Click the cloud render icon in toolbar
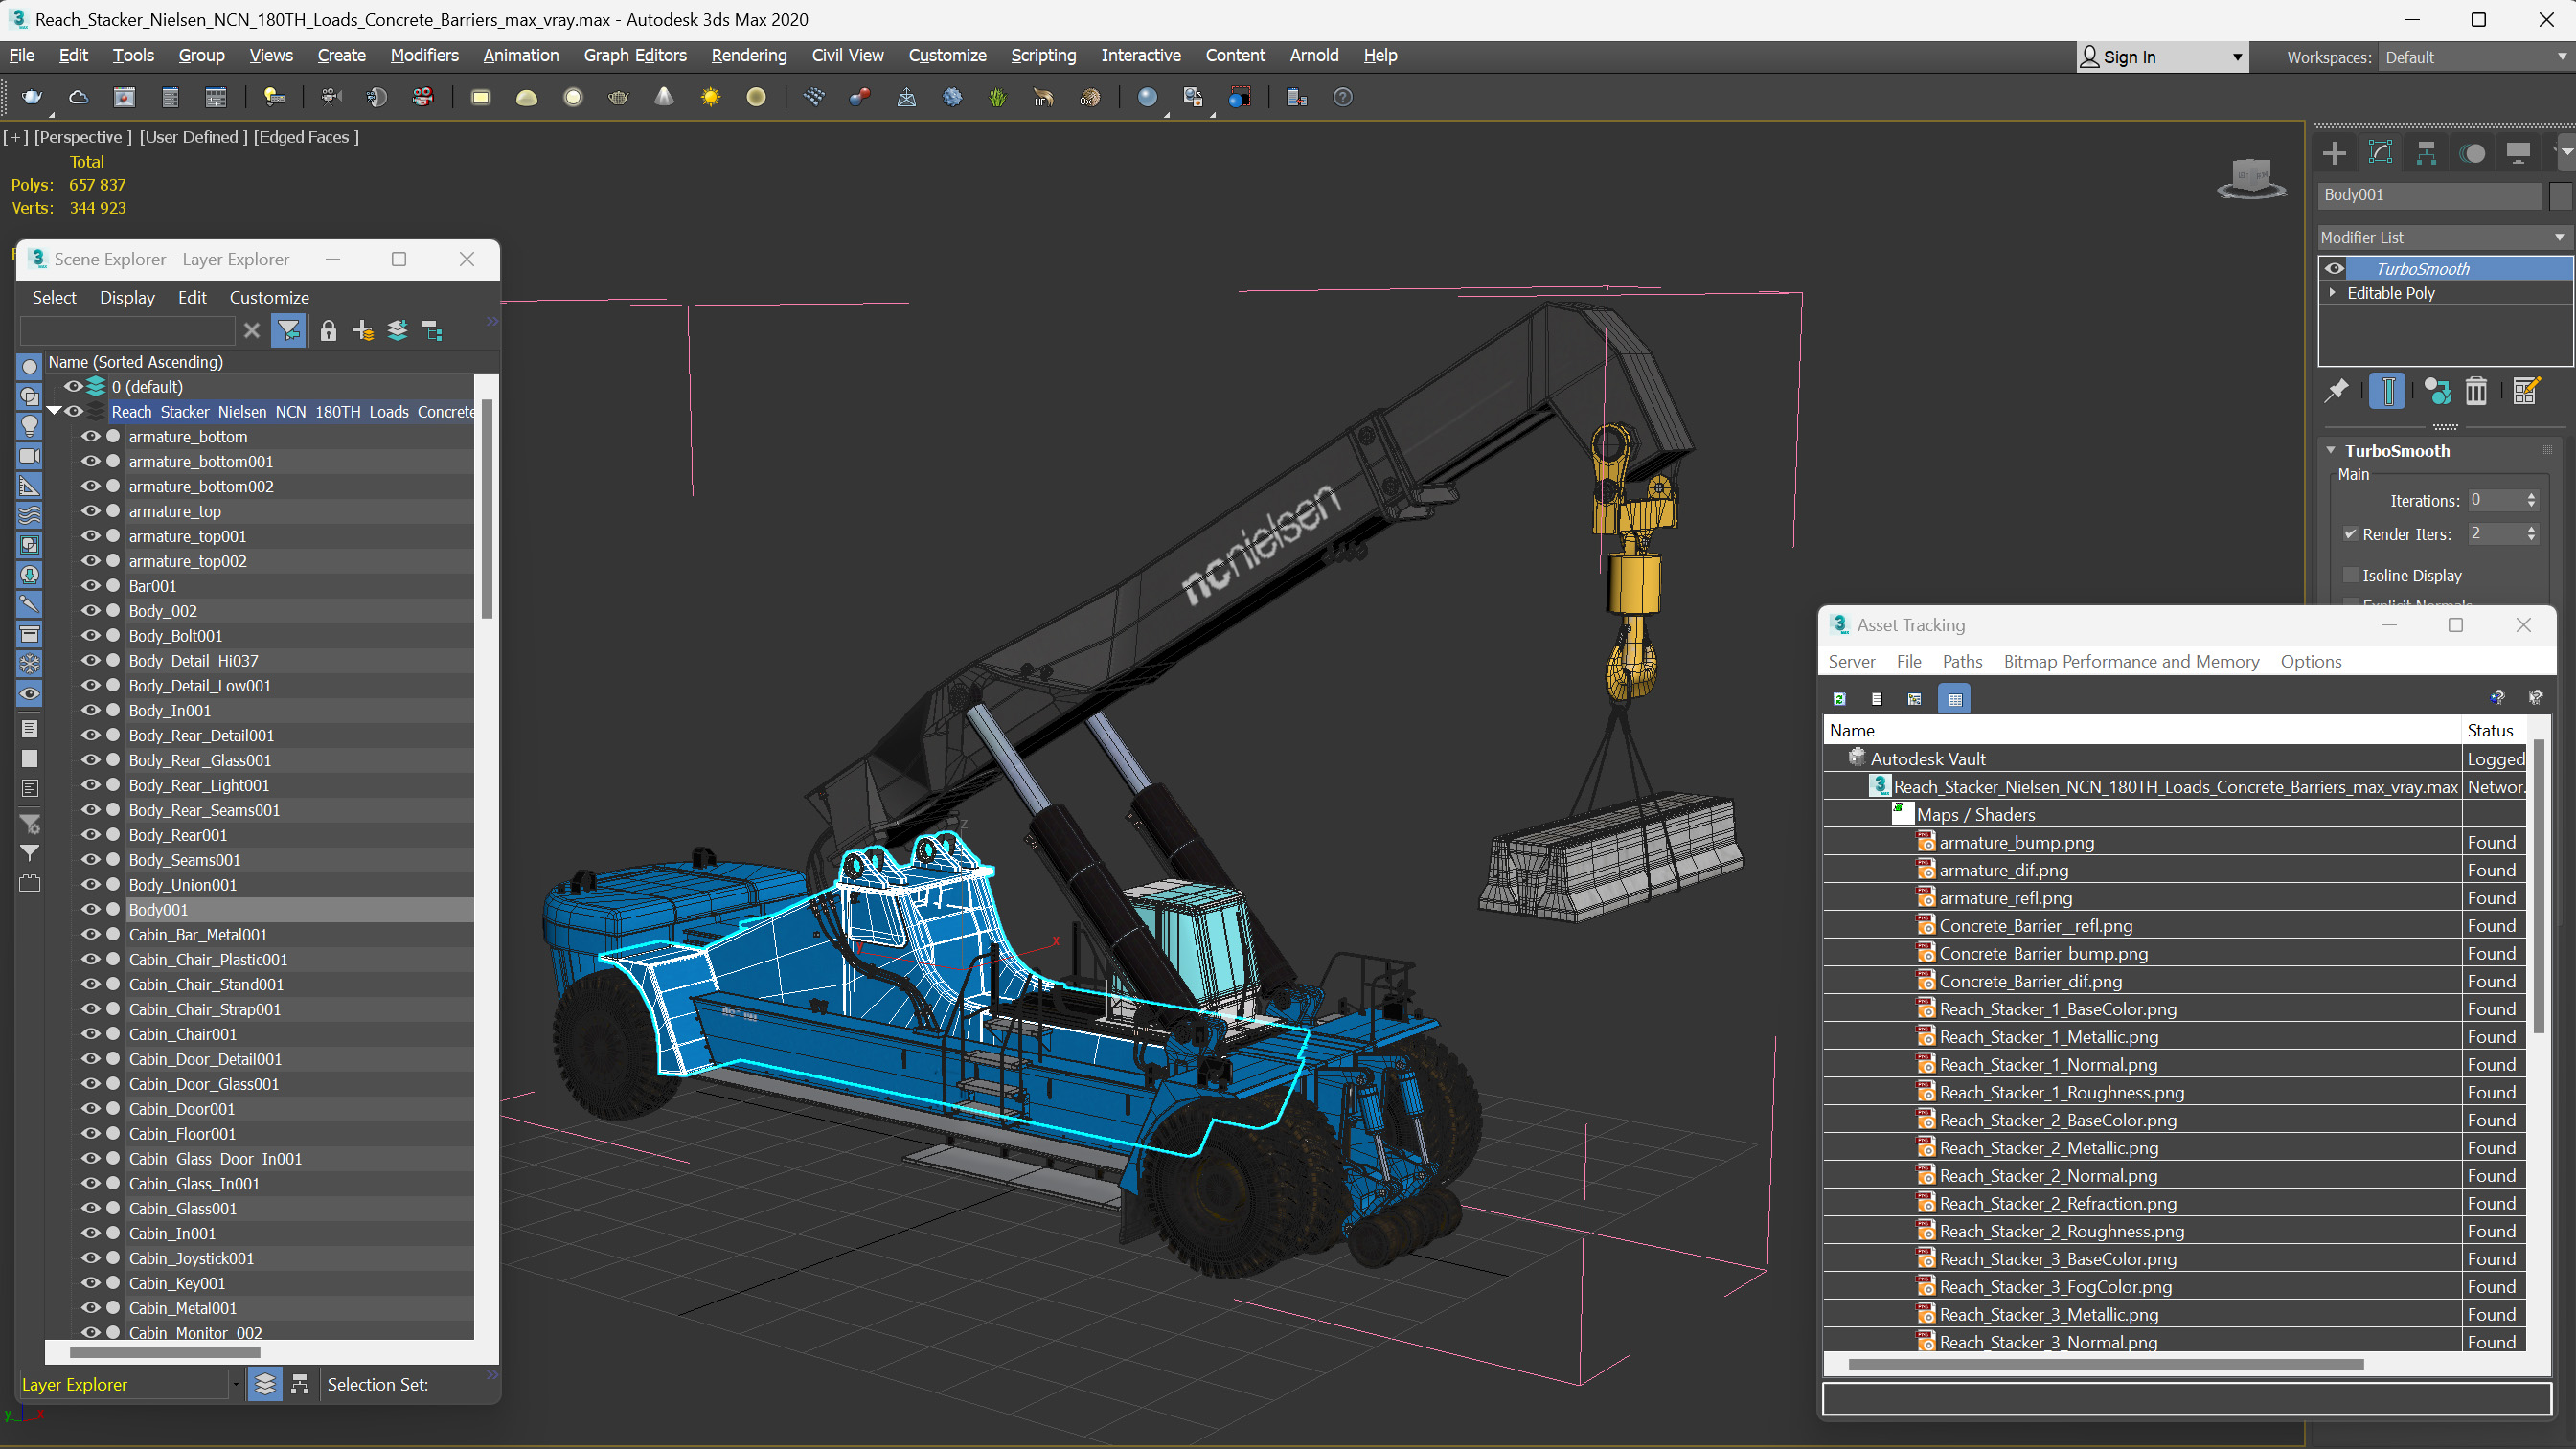2576x1449 pixels. tap(78, 97)
